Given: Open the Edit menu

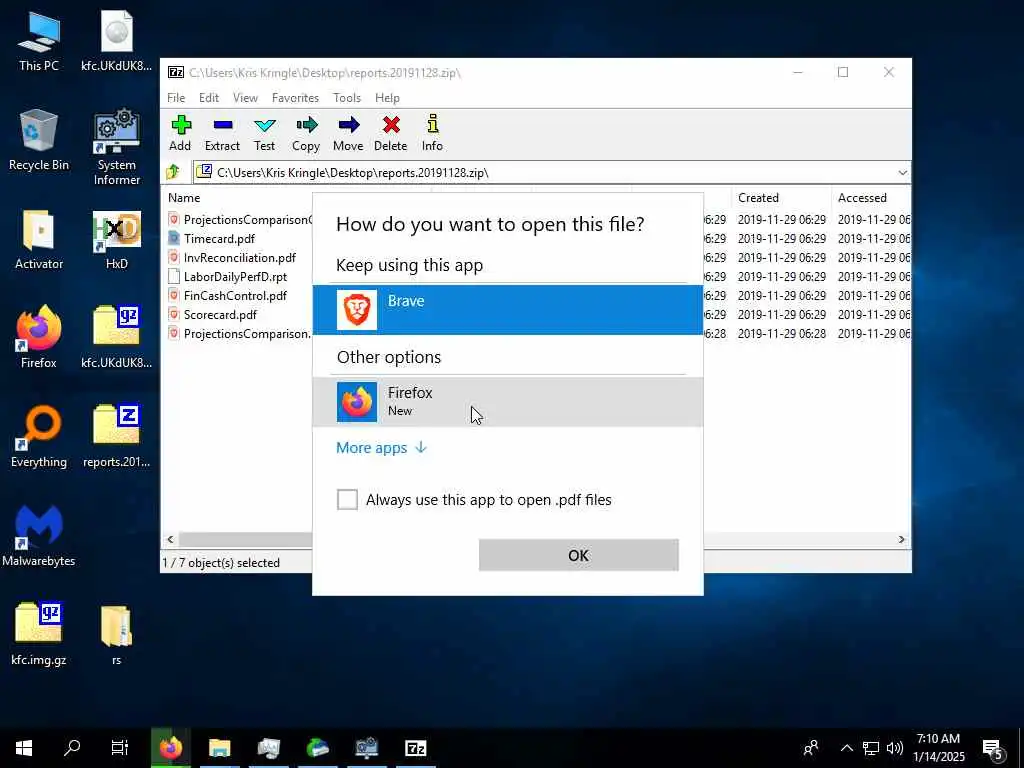Looking at the screenshot, I should [209, 98].
